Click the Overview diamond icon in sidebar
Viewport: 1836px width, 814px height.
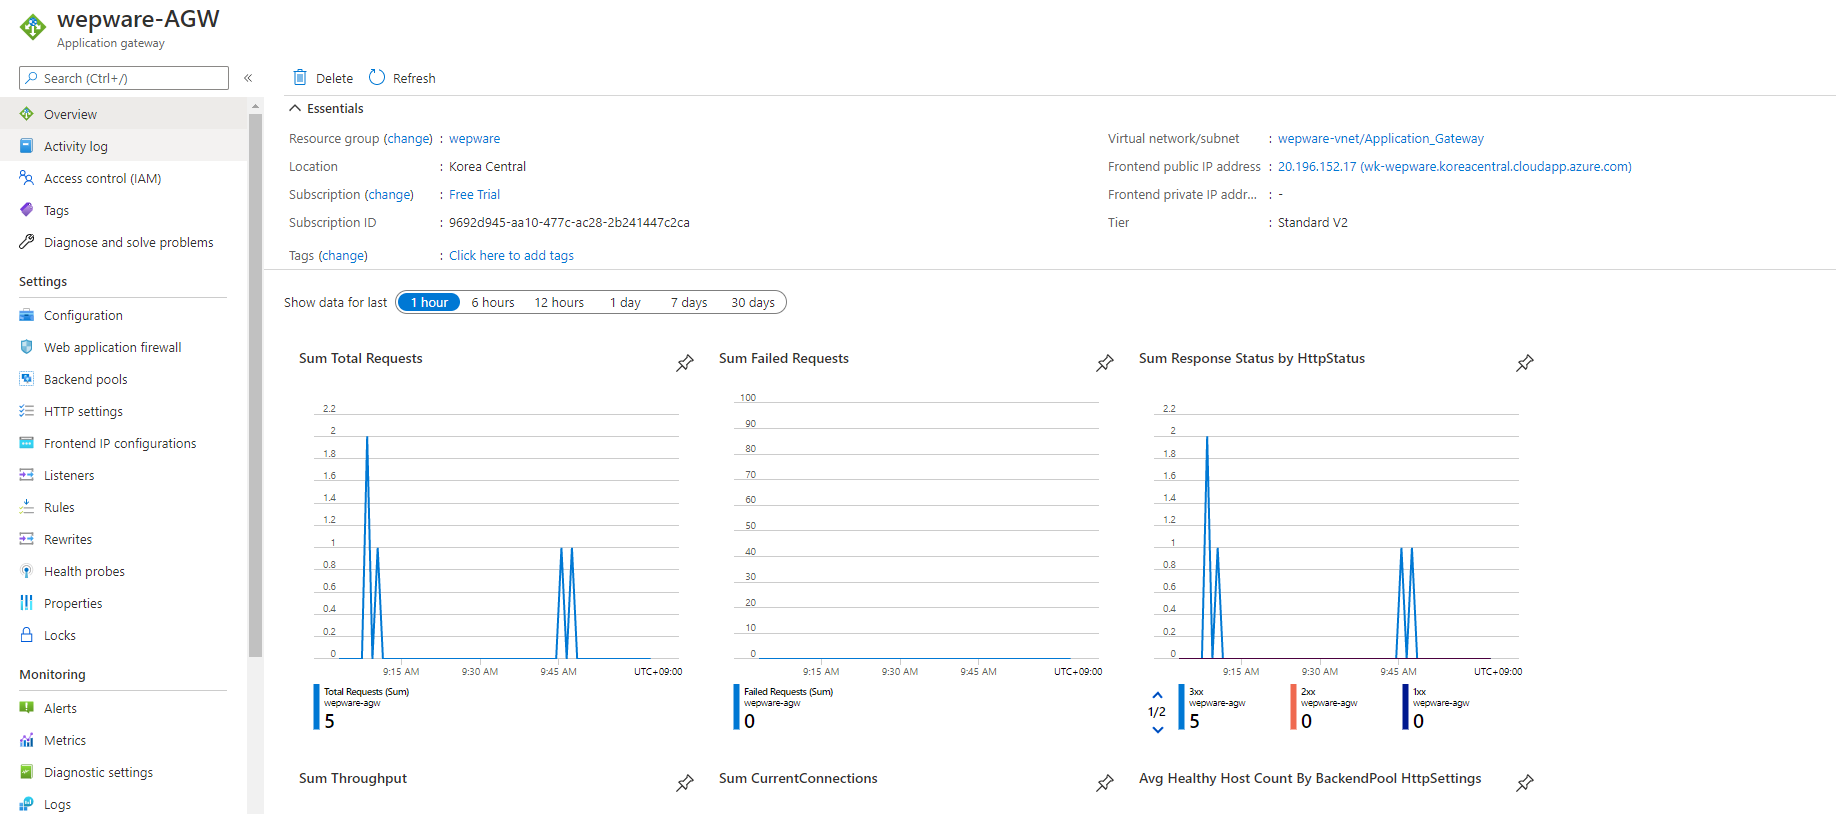point(27,114)
